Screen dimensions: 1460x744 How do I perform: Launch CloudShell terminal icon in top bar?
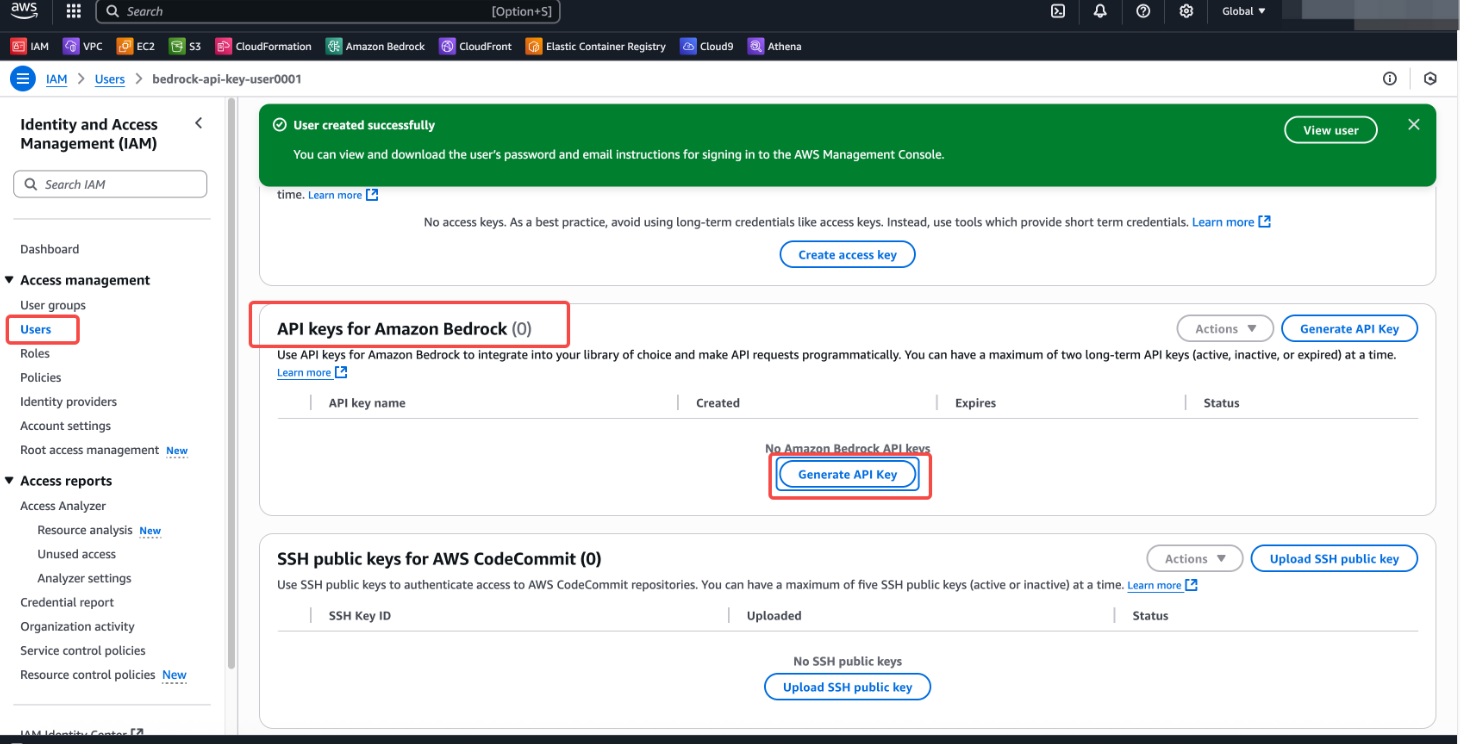pyautogui.click(x=1058, y=11)
